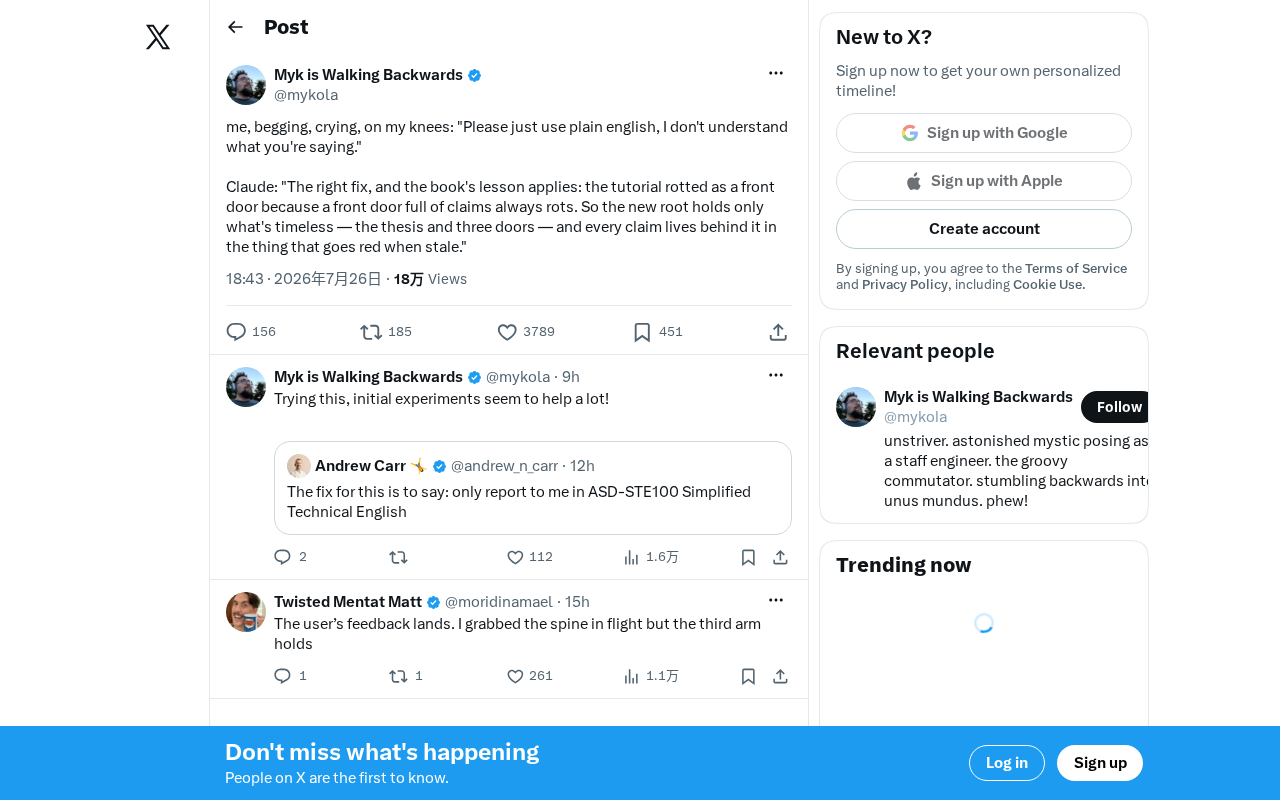Viewport: 1280px width, 800px height.
Task: Go back with the arrow beside Post
Action: (x=235, y=27)
